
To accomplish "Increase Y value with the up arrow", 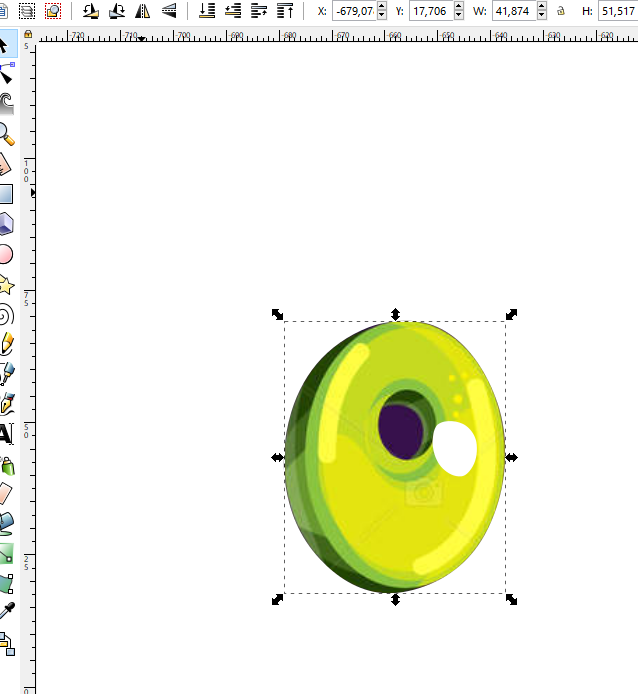I will point(458,7).
